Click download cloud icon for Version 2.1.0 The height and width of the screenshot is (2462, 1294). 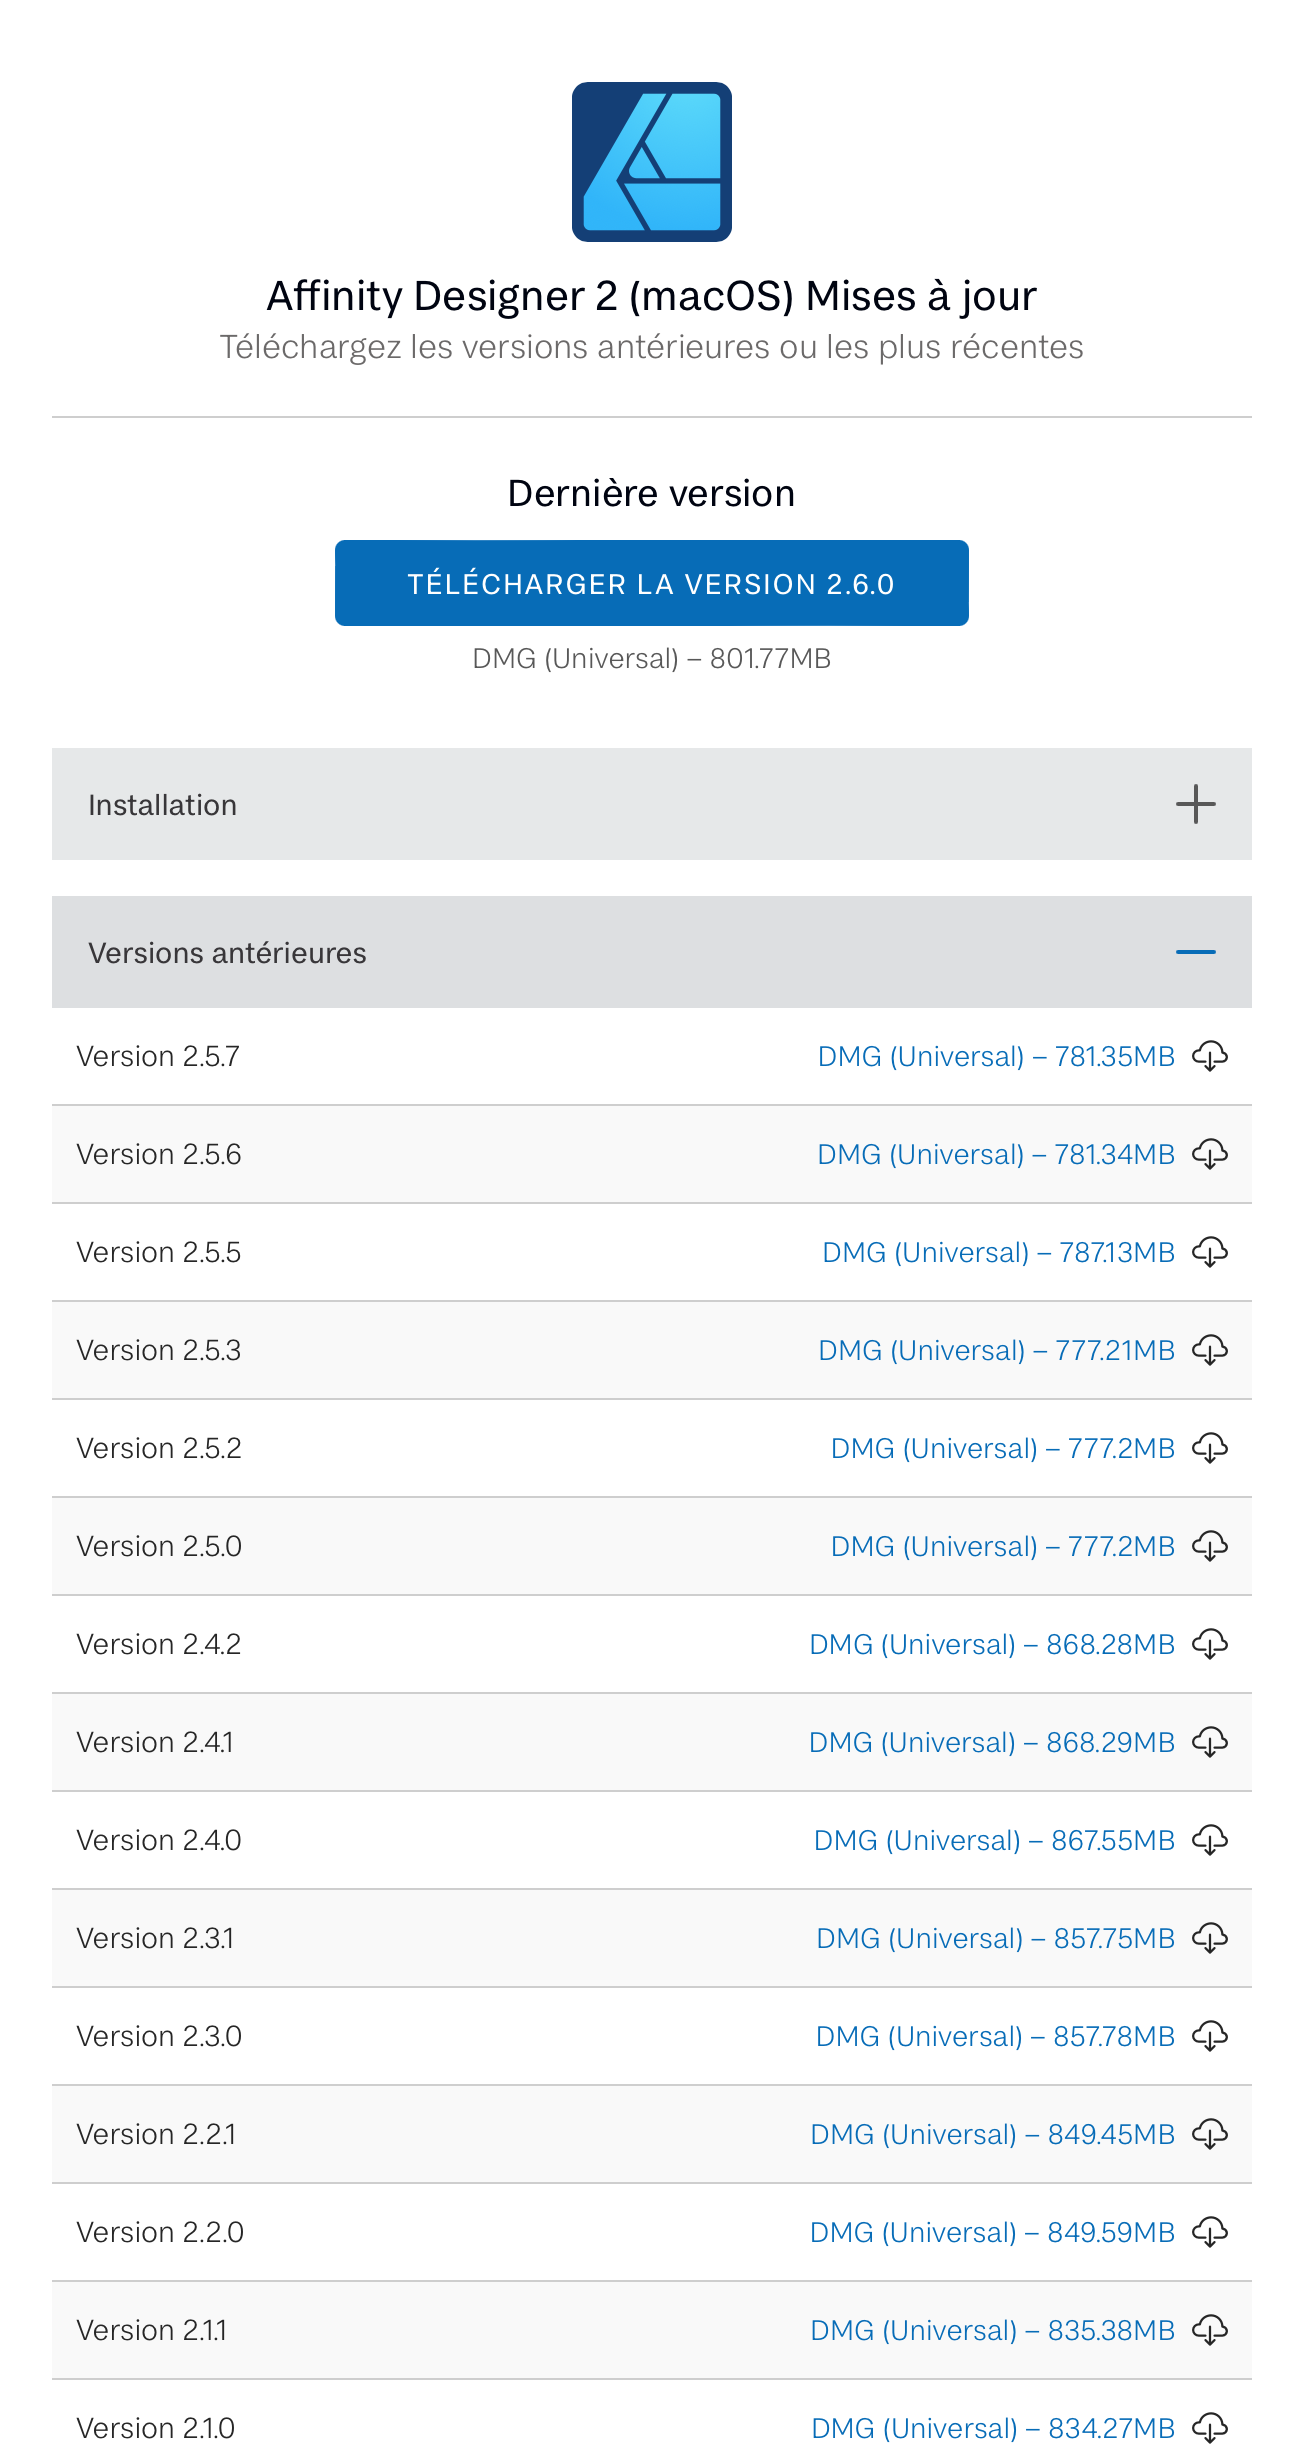point(1210,2428)
